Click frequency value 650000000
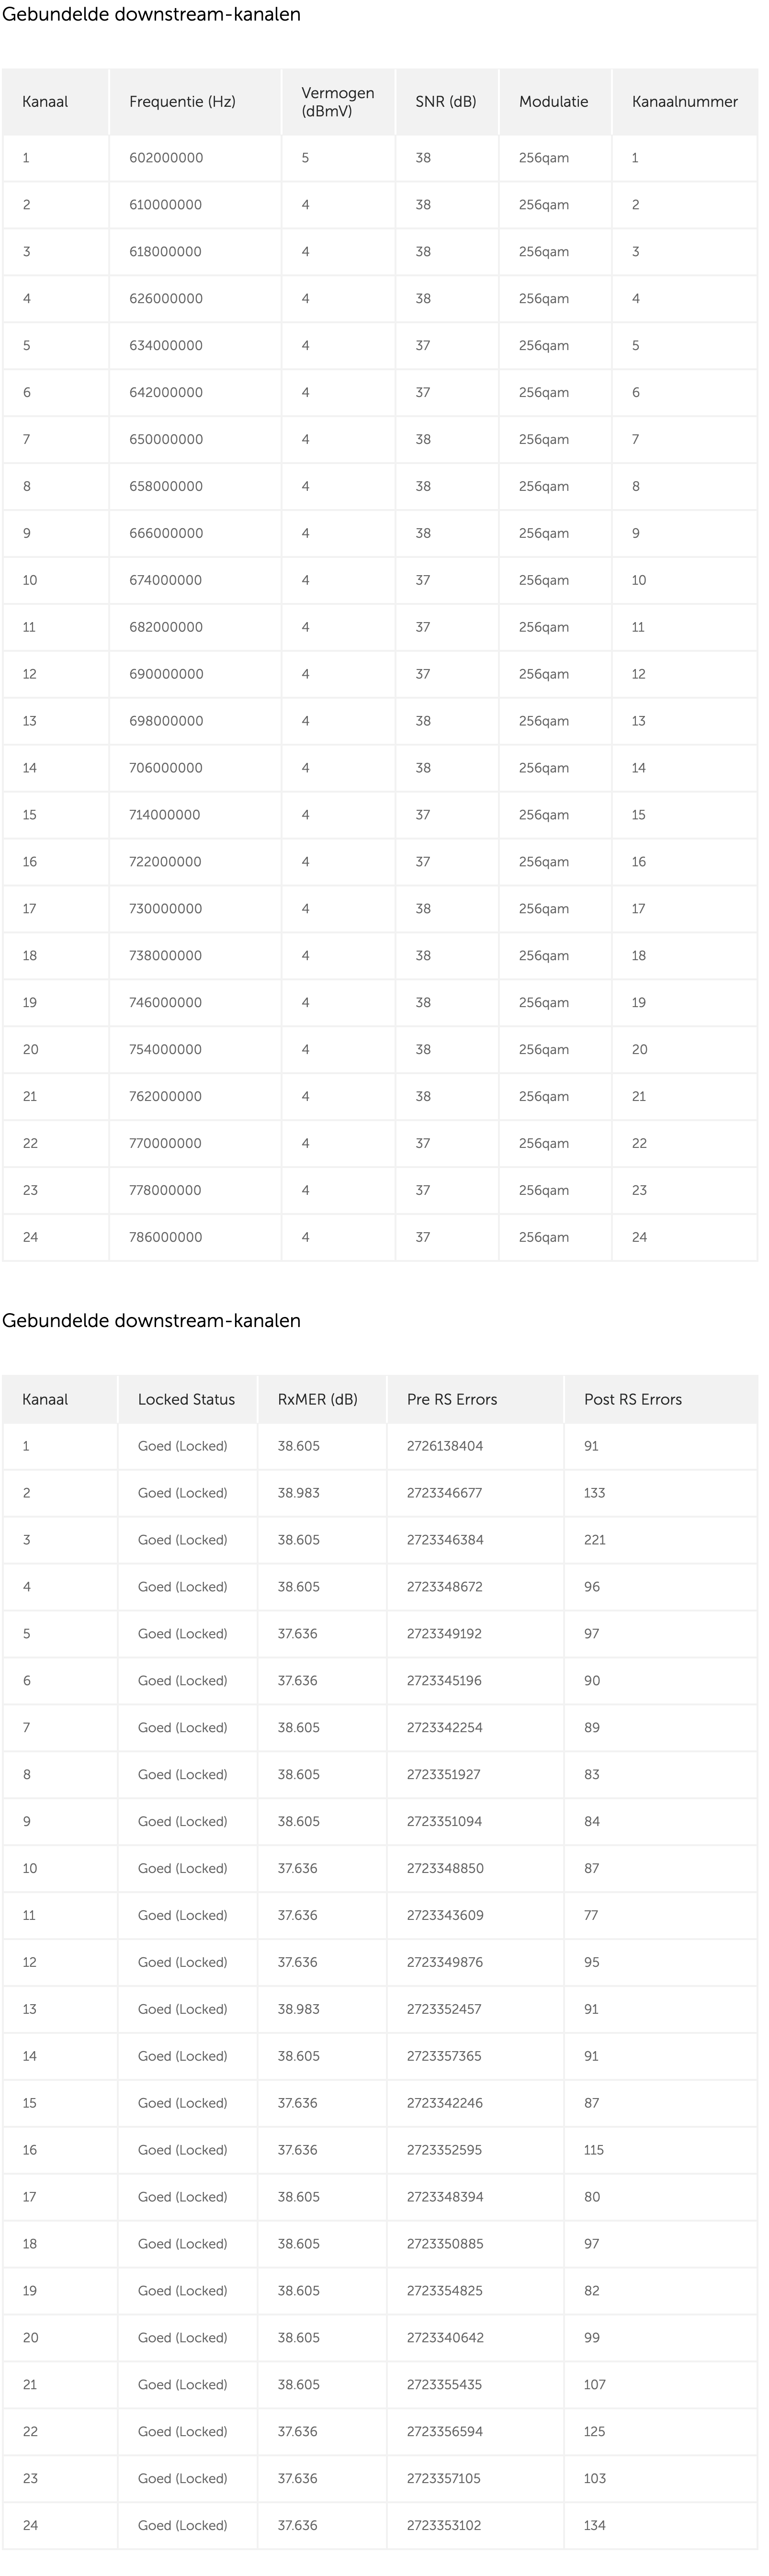Image resolution: width=769 pixels, height=2576 pixels. tap(166, 440)
